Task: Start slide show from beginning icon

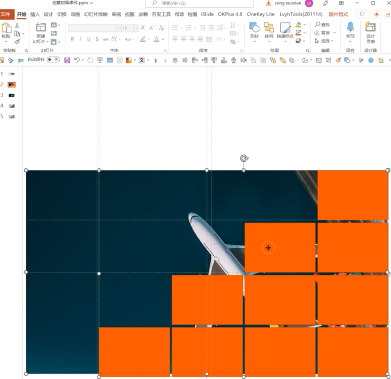Action: pyautogui.click(x=100, y=60)
